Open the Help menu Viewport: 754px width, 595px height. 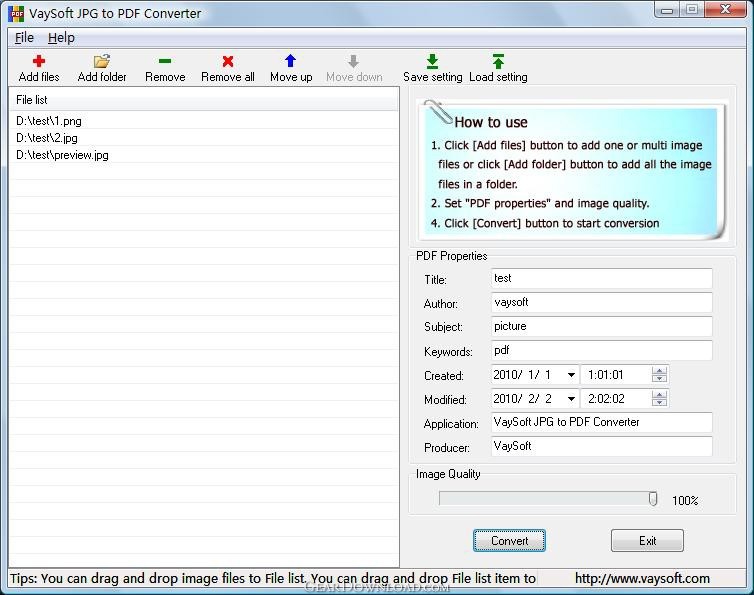(61, 38)
